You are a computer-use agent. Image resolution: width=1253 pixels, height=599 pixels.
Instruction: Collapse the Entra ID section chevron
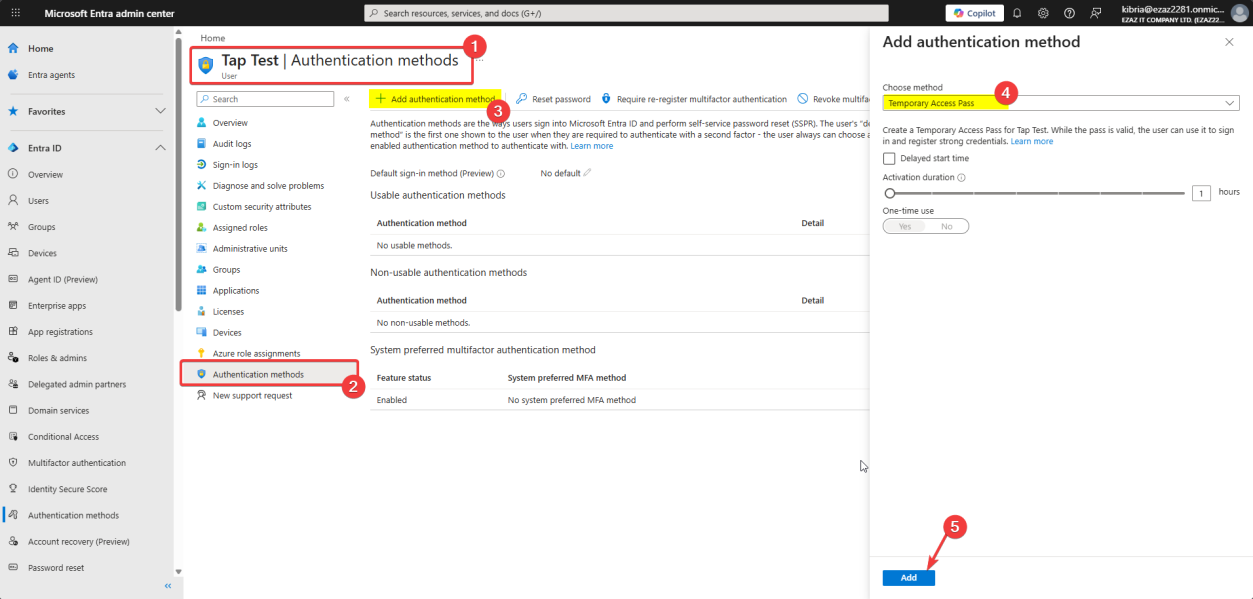(x=160, y=148)
